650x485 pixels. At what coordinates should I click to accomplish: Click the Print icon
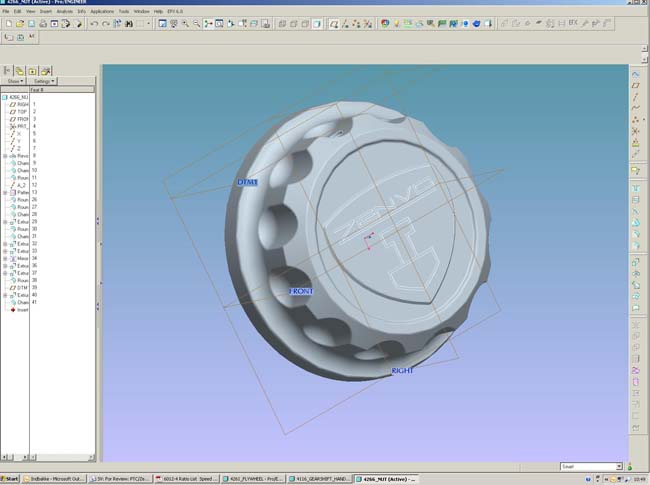pyautogui.click(x=43, y=24)
